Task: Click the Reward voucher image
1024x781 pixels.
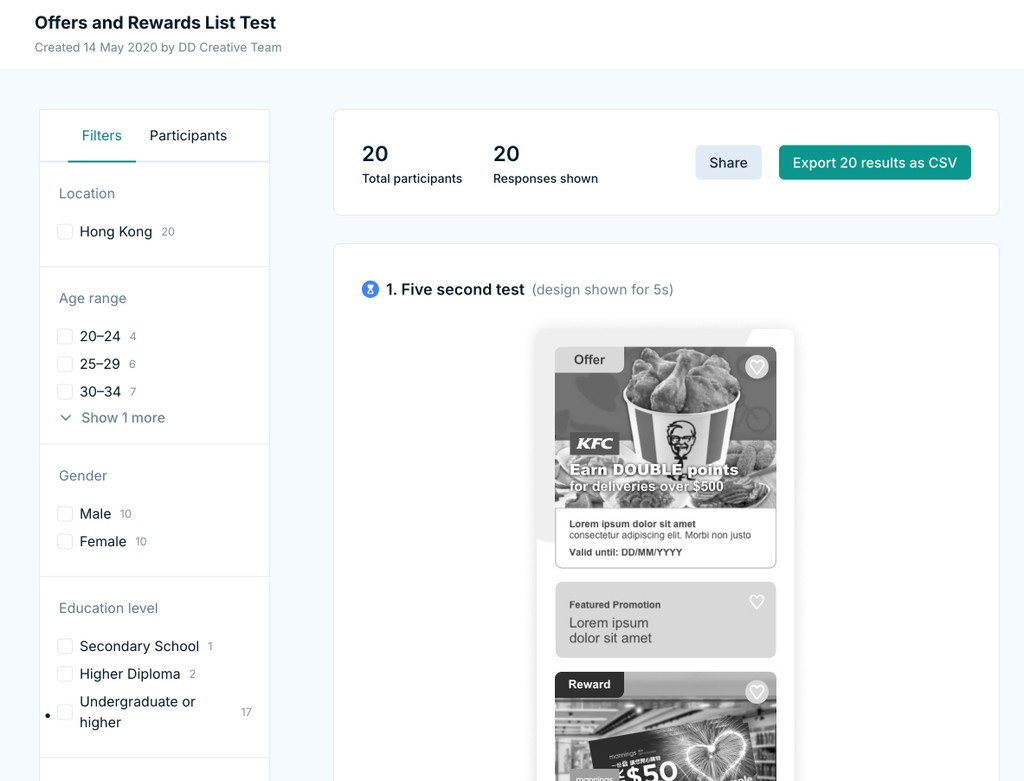Action: click(x=665, y=726)
